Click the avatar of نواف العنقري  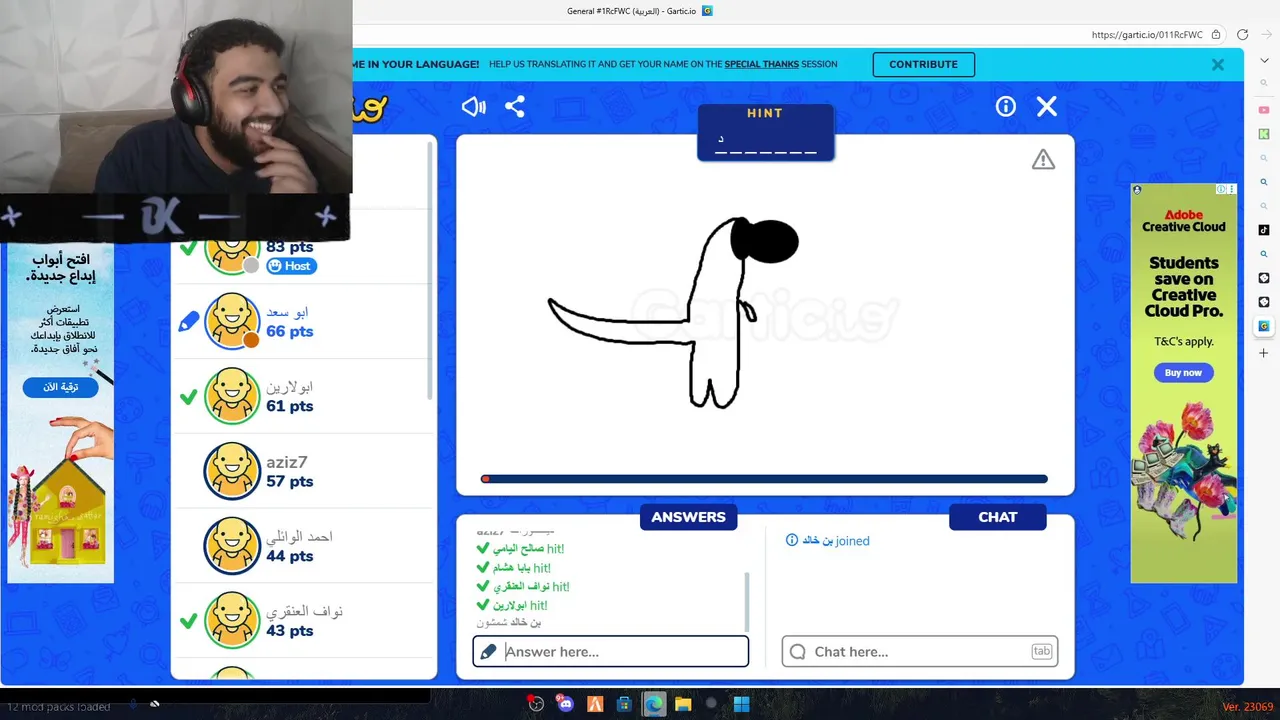pyautogui.click(x=232, y=621)
